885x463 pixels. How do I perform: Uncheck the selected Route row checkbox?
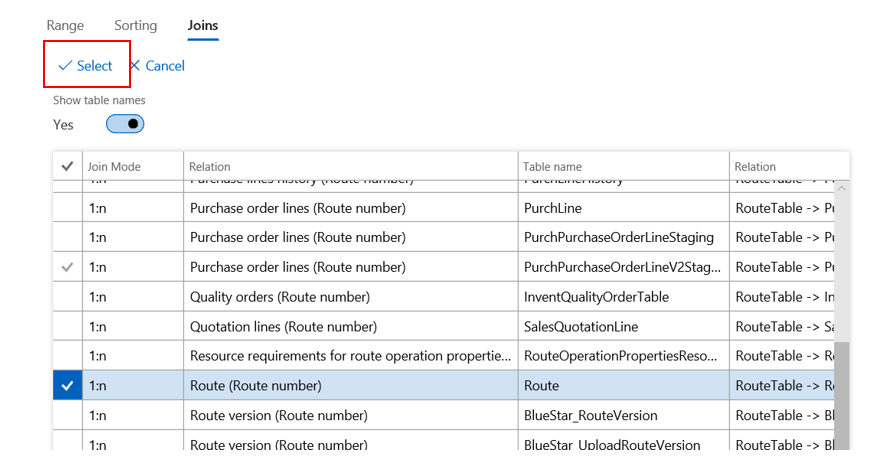(67, 385)
